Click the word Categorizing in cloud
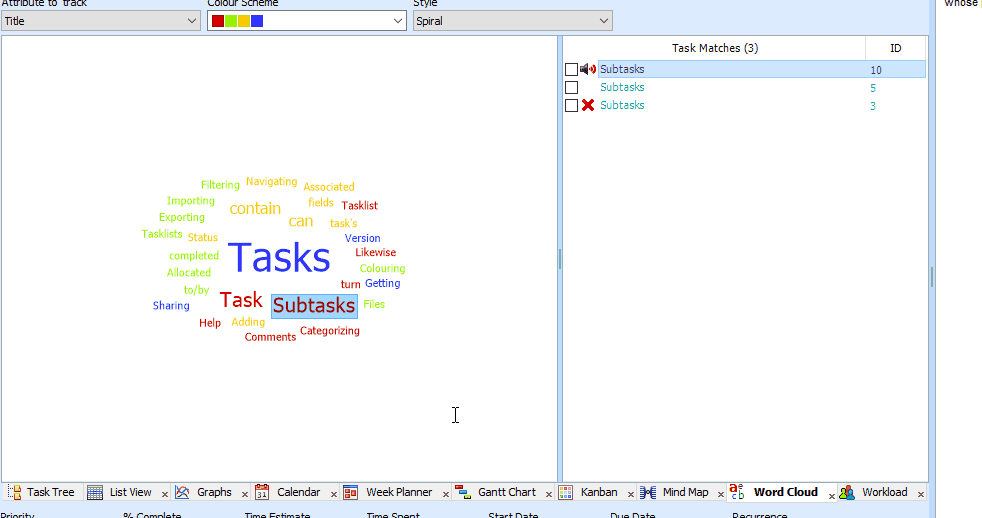The image size is (982, 518). pyautogui.click(x=329, y=331)
